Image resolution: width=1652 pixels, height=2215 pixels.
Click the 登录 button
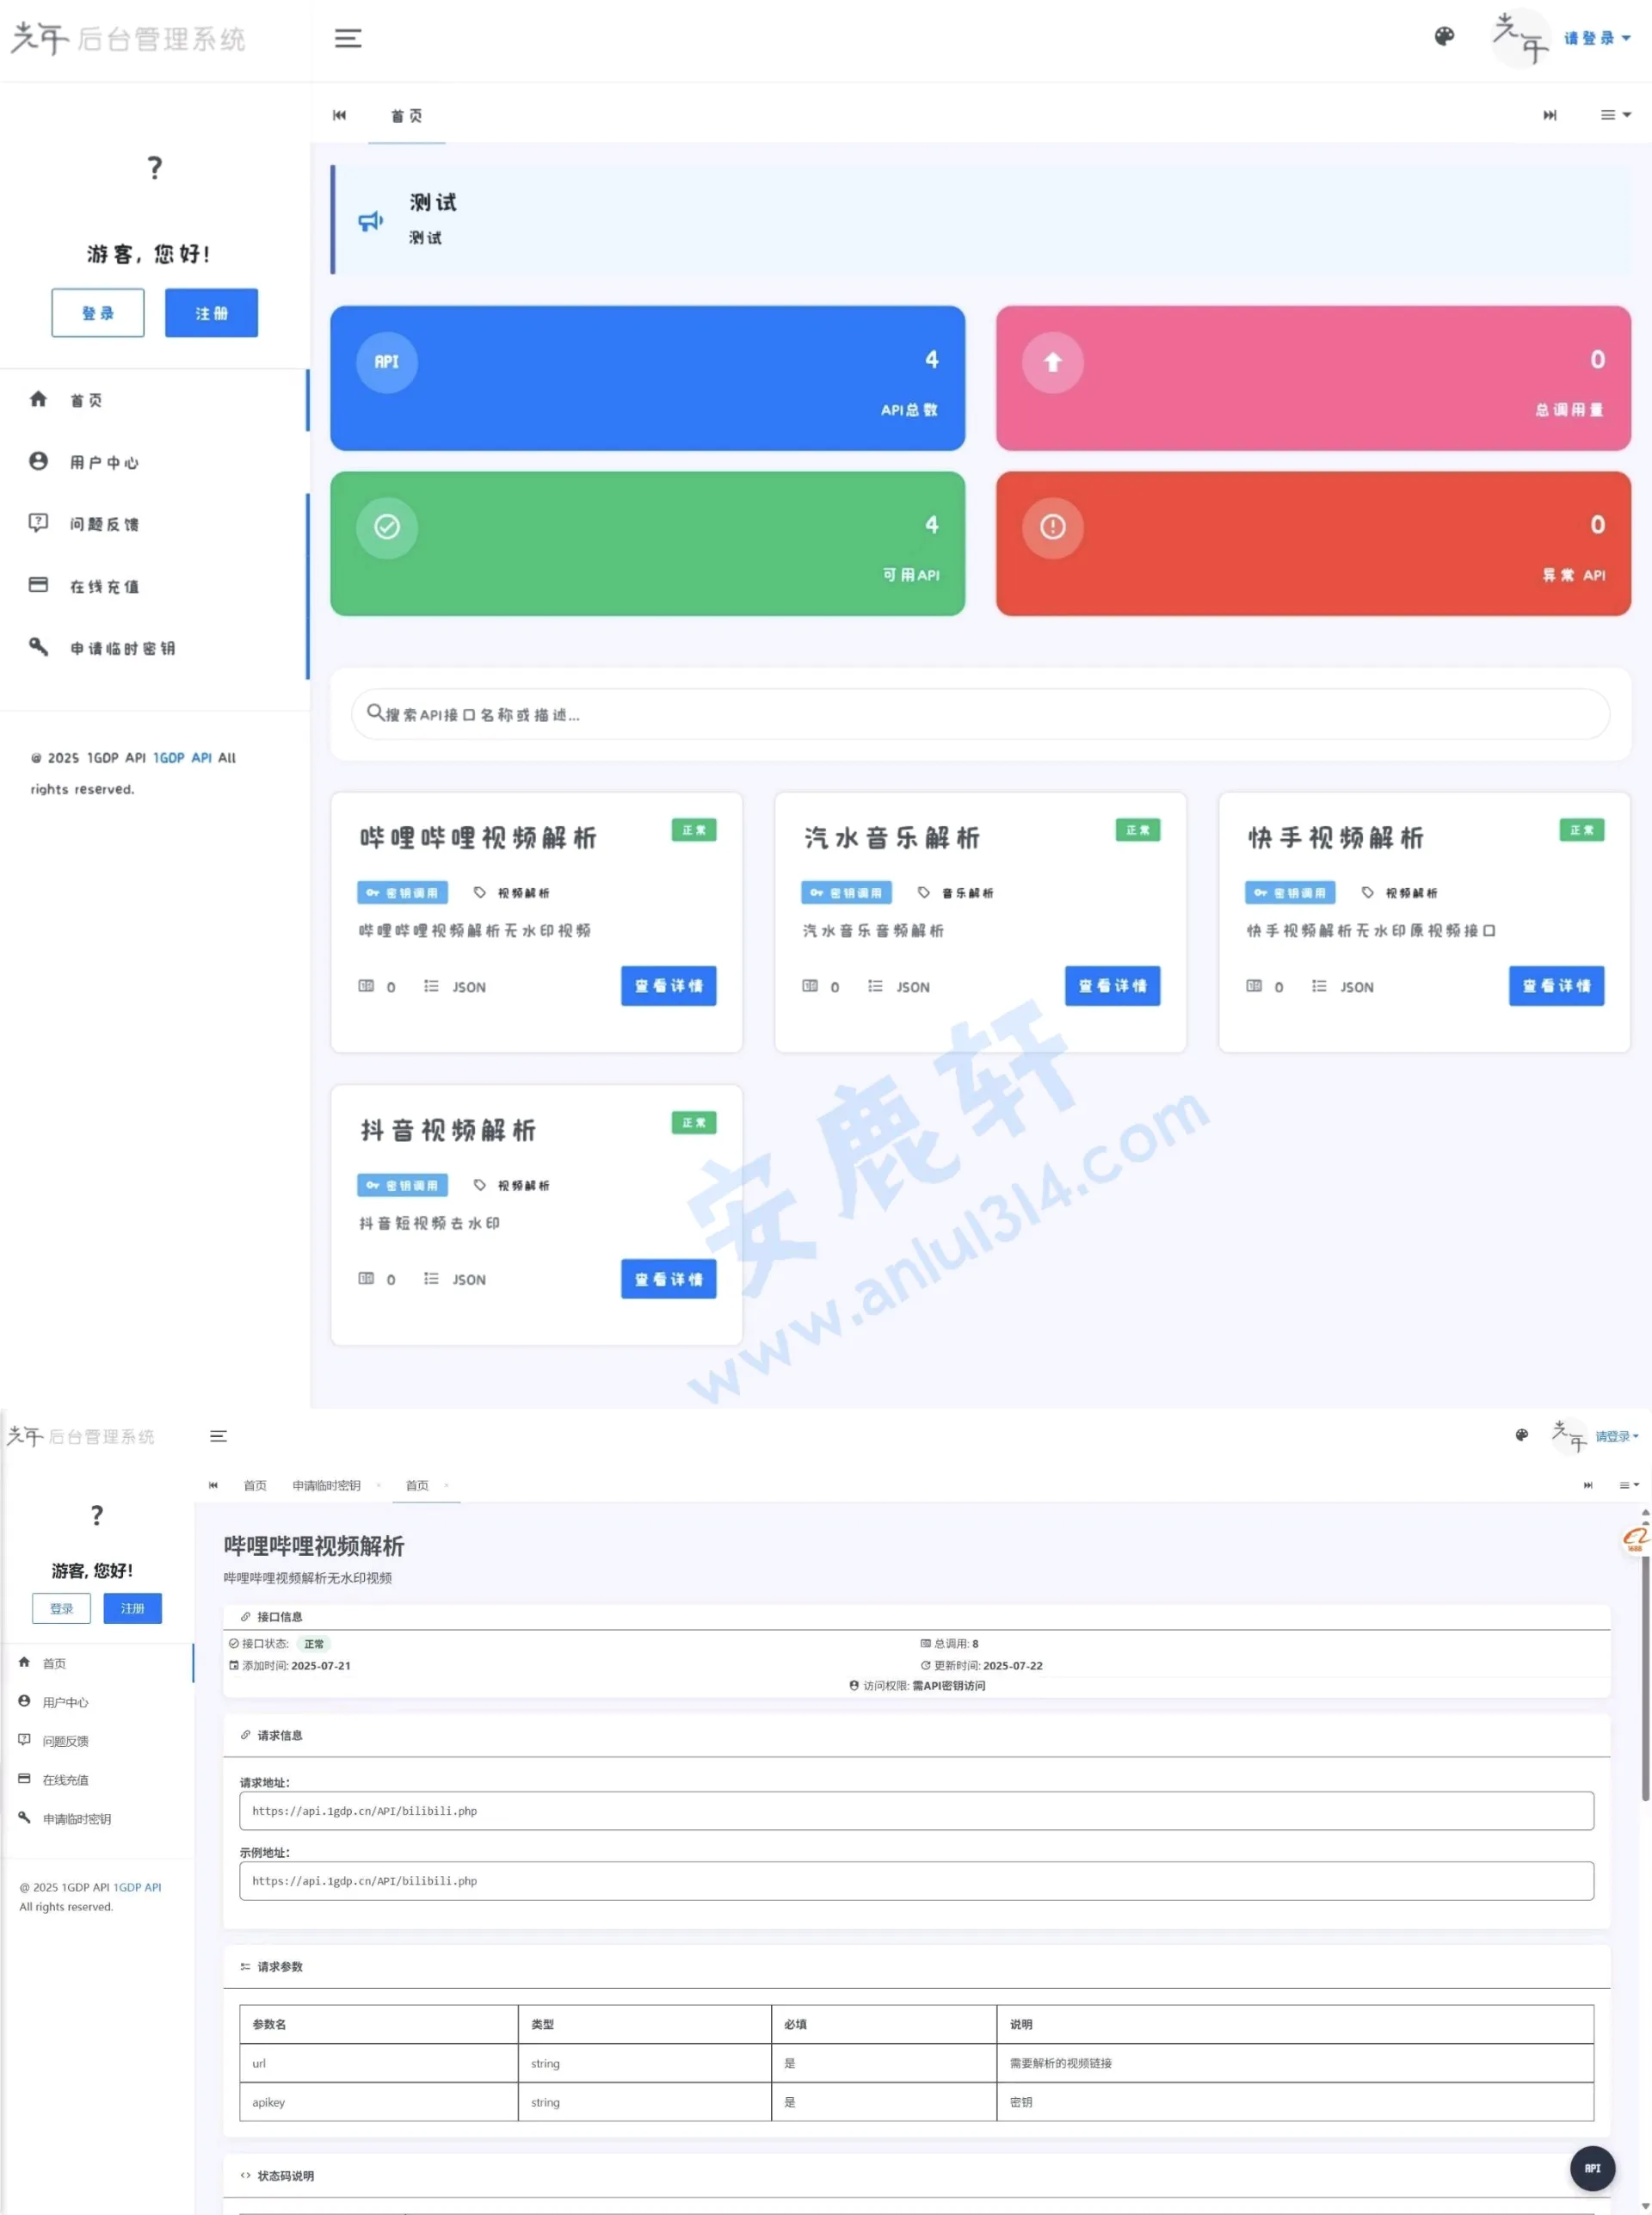(x=97, y=312)
